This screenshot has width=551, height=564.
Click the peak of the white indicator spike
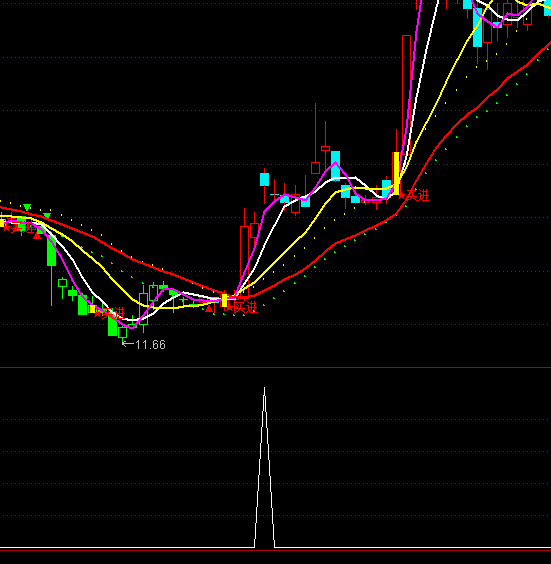[x=264, y=388]
